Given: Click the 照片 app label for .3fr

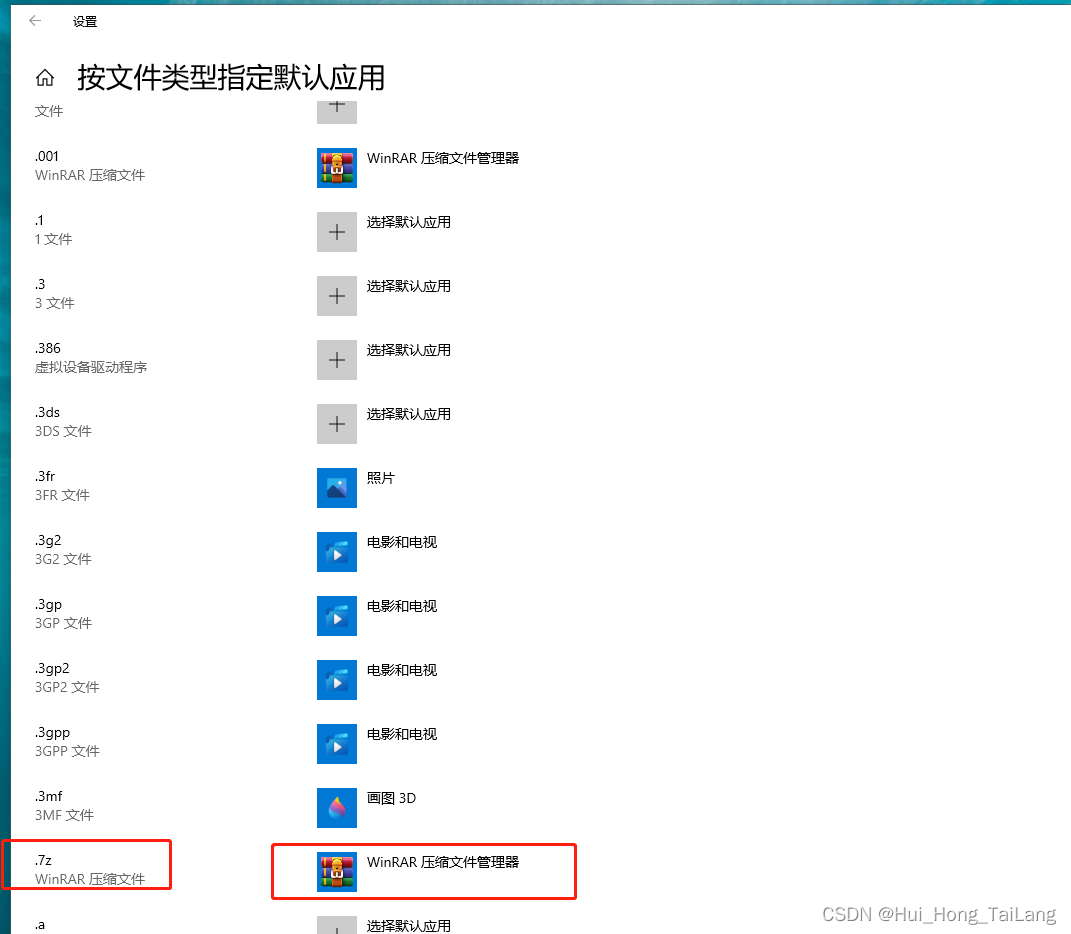Looking at the screenshot, I should [380, 478].
